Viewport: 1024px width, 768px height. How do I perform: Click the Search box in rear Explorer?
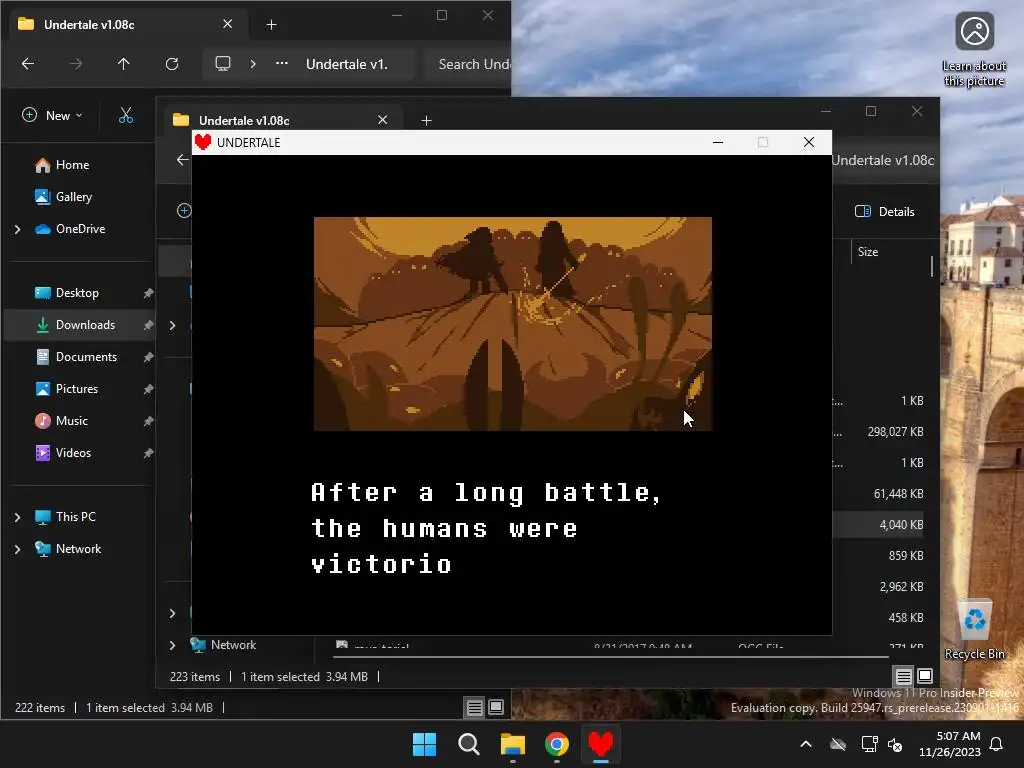(467, 64)
